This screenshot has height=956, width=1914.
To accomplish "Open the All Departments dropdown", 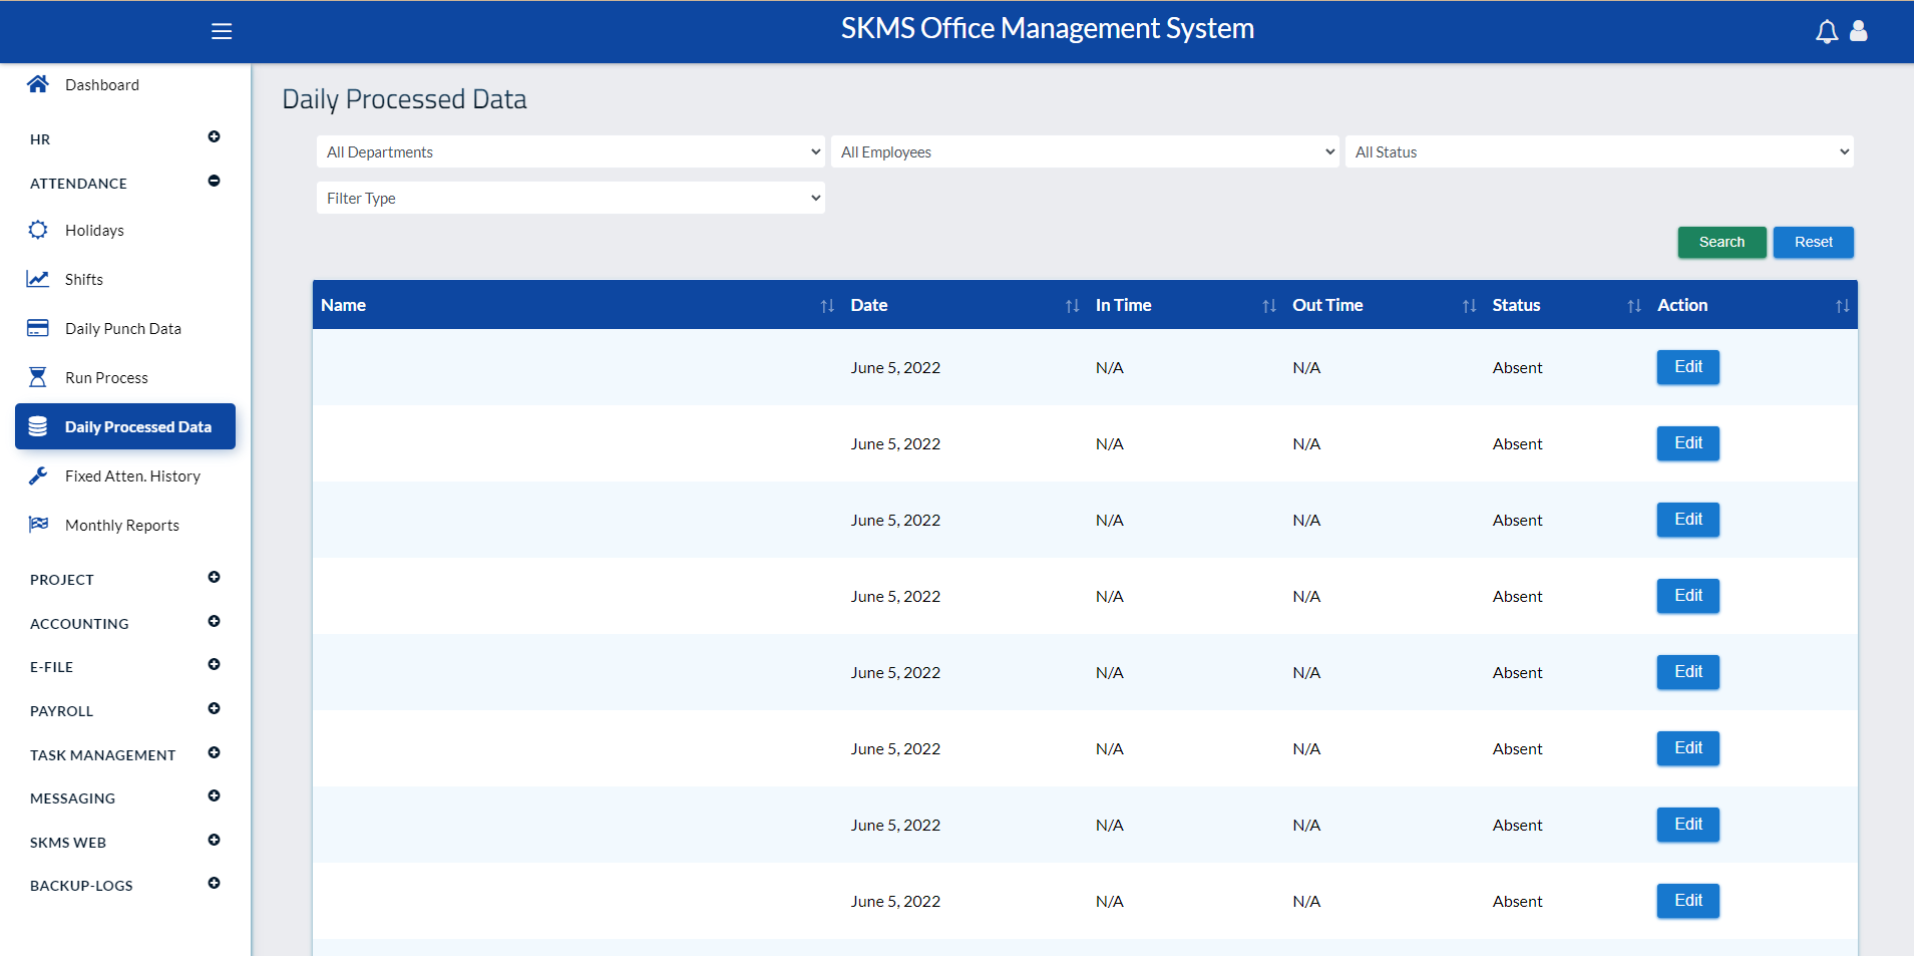I will point(571,152).
